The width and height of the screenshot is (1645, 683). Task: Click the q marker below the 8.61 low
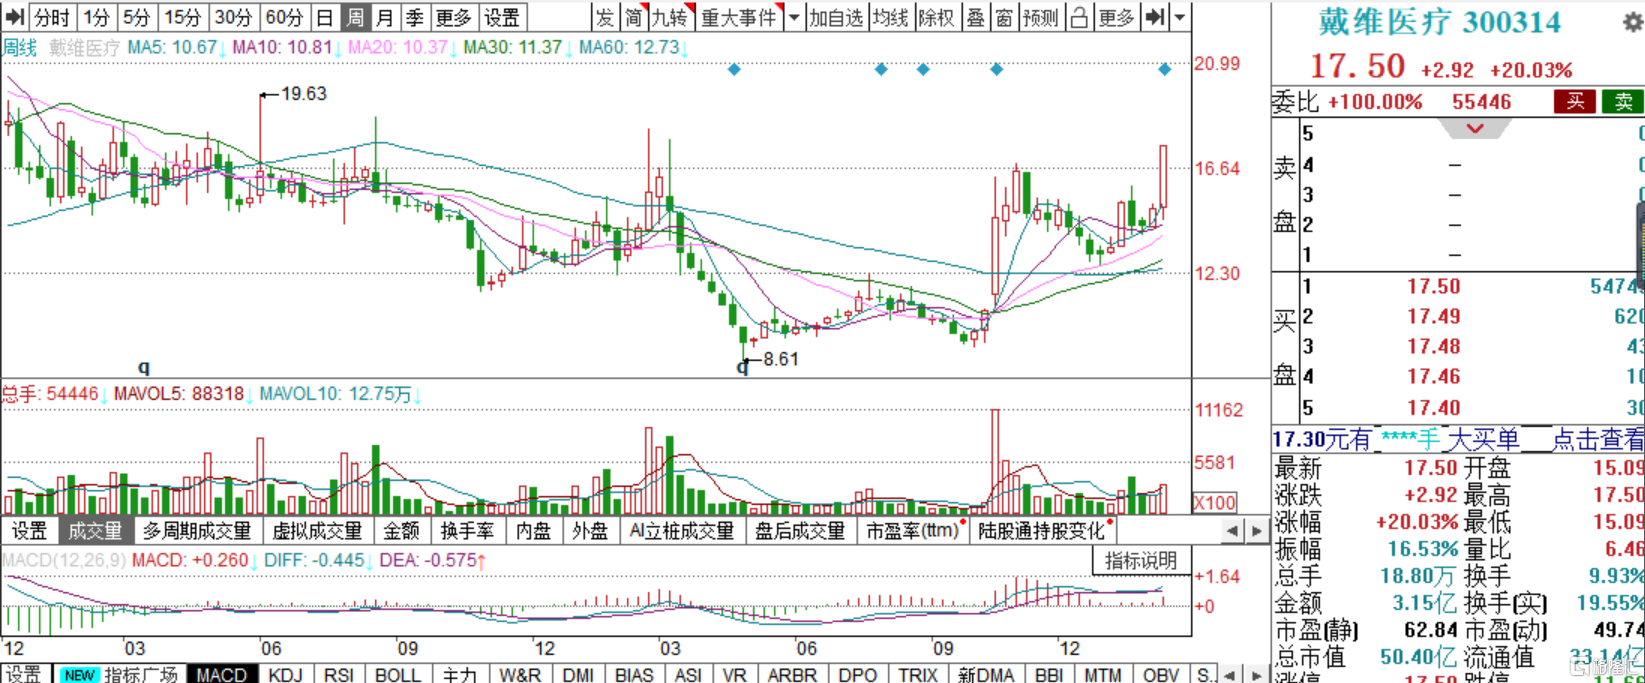click(x=742, y=367)
